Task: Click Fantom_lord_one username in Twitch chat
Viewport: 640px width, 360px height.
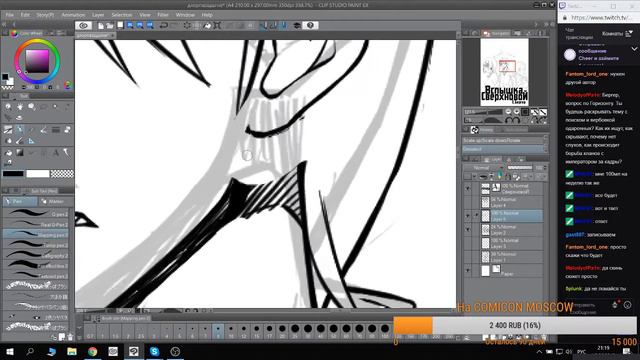Action: 587,74
